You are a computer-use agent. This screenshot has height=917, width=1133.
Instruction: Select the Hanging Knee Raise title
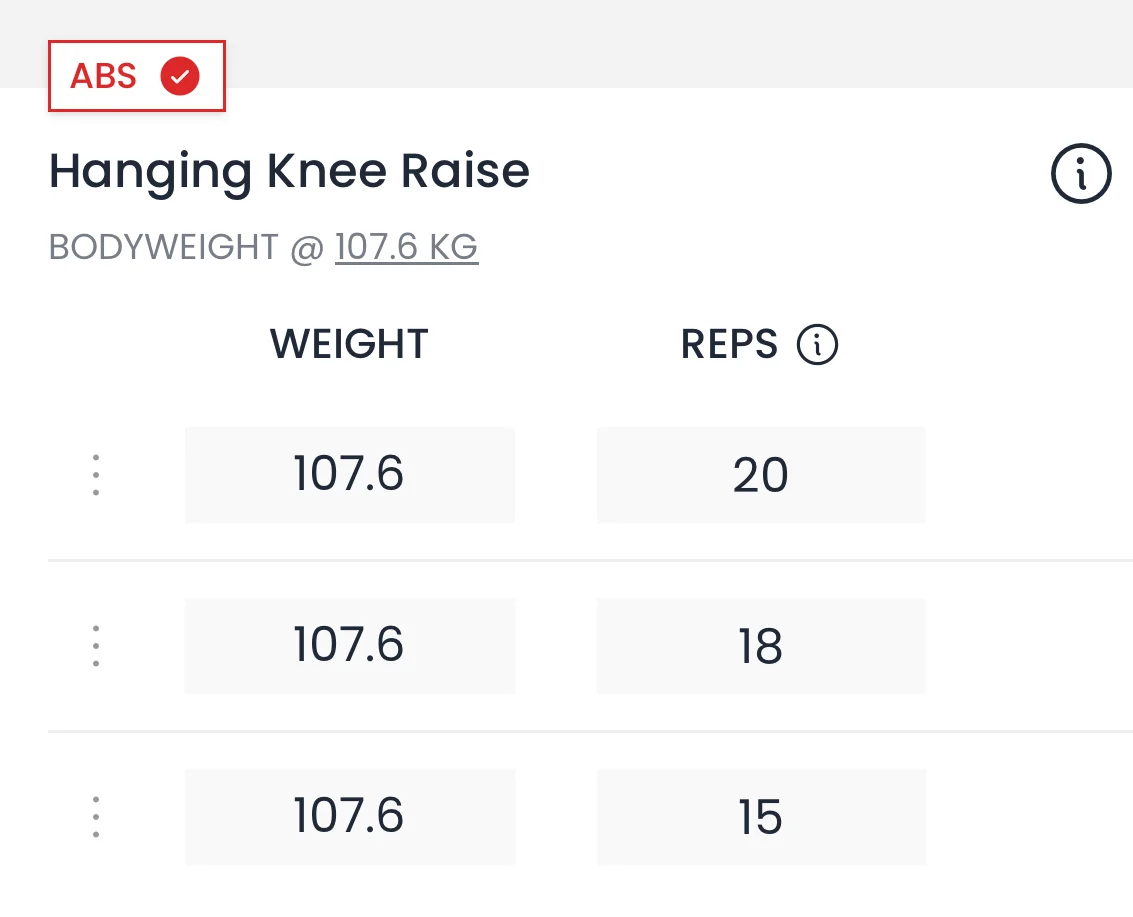click(289, 172)
